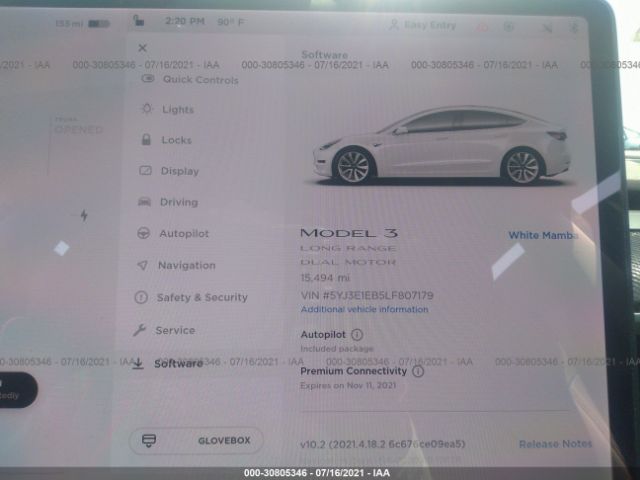Tap the MODEL 3 heading

[x=349, y=233]
